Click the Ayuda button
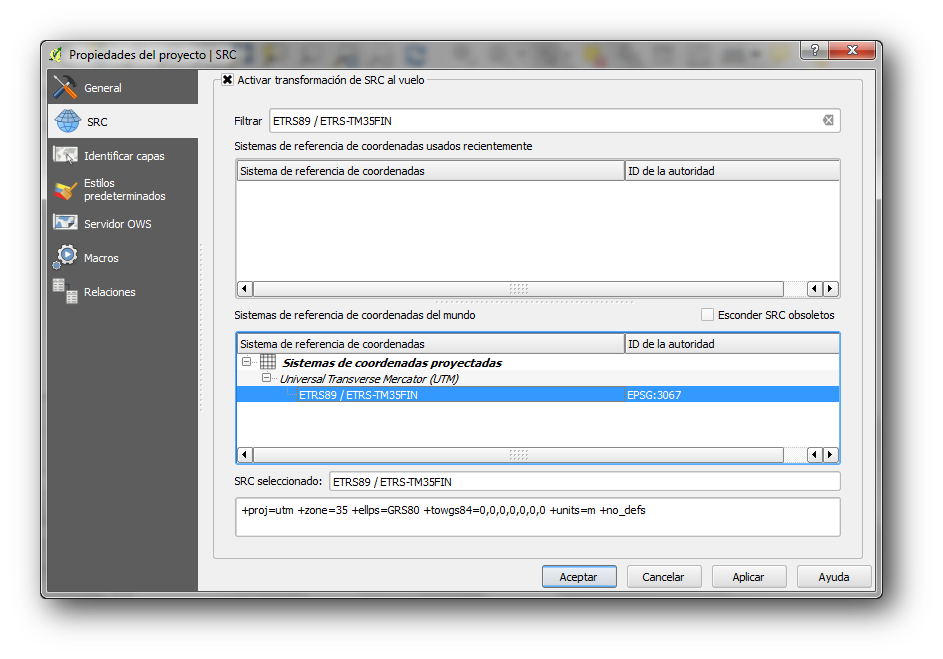Image resolution: width=943 pixels, height=659 pixels. click(x=834, y=576)
